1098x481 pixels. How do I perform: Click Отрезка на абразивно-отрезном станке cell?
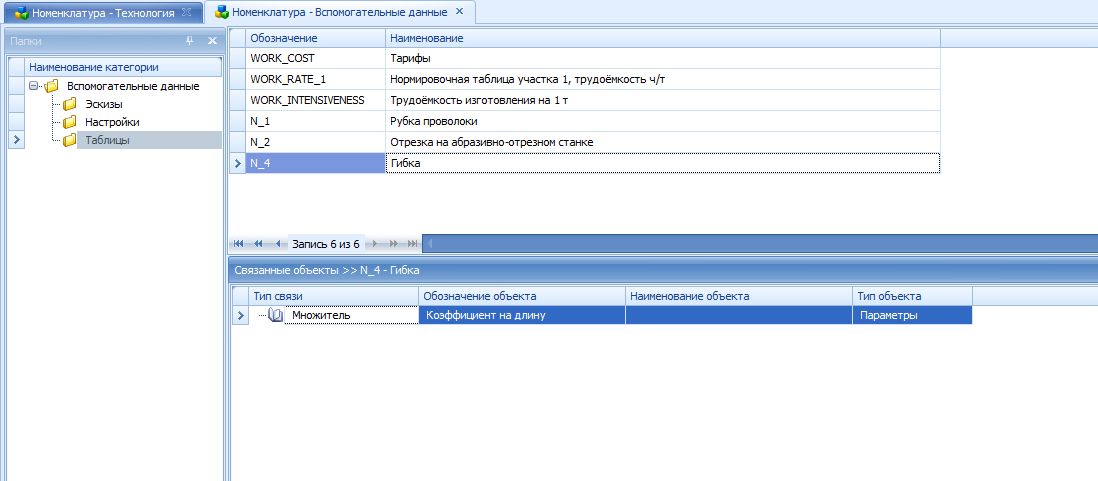662,142
